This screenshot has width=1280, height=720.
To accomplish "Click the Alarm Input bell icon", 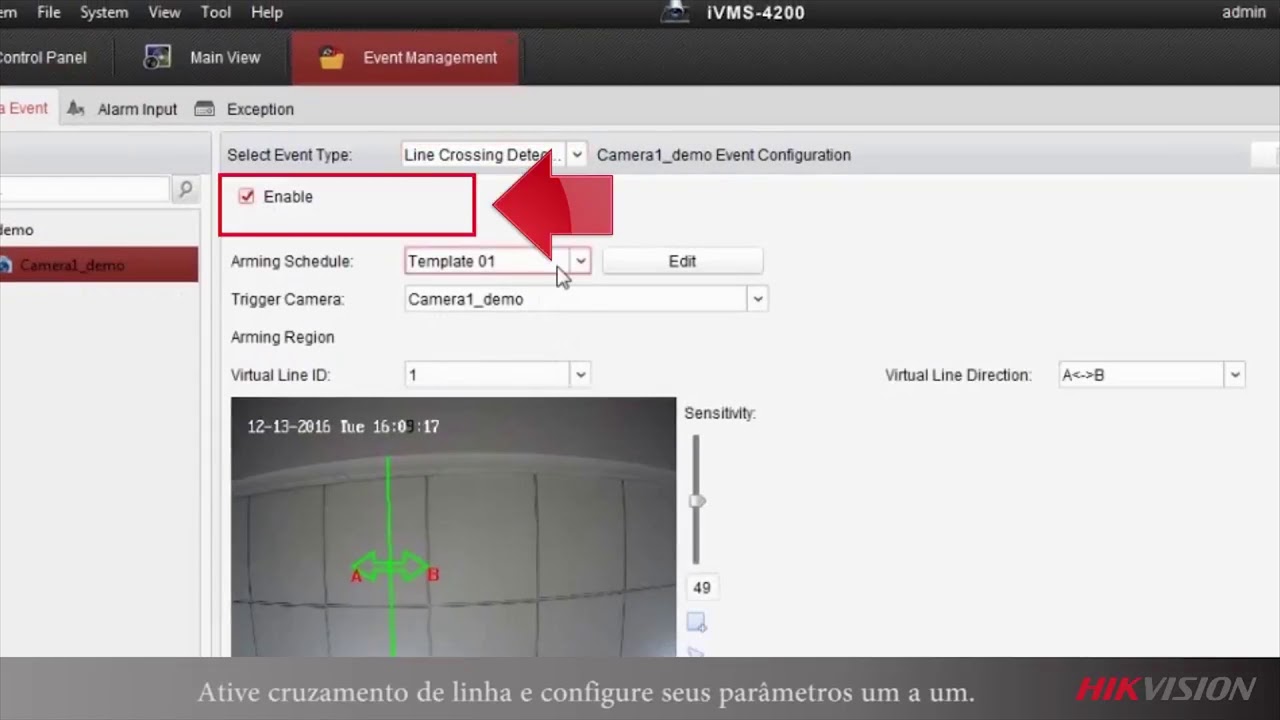I will [78, 109].
